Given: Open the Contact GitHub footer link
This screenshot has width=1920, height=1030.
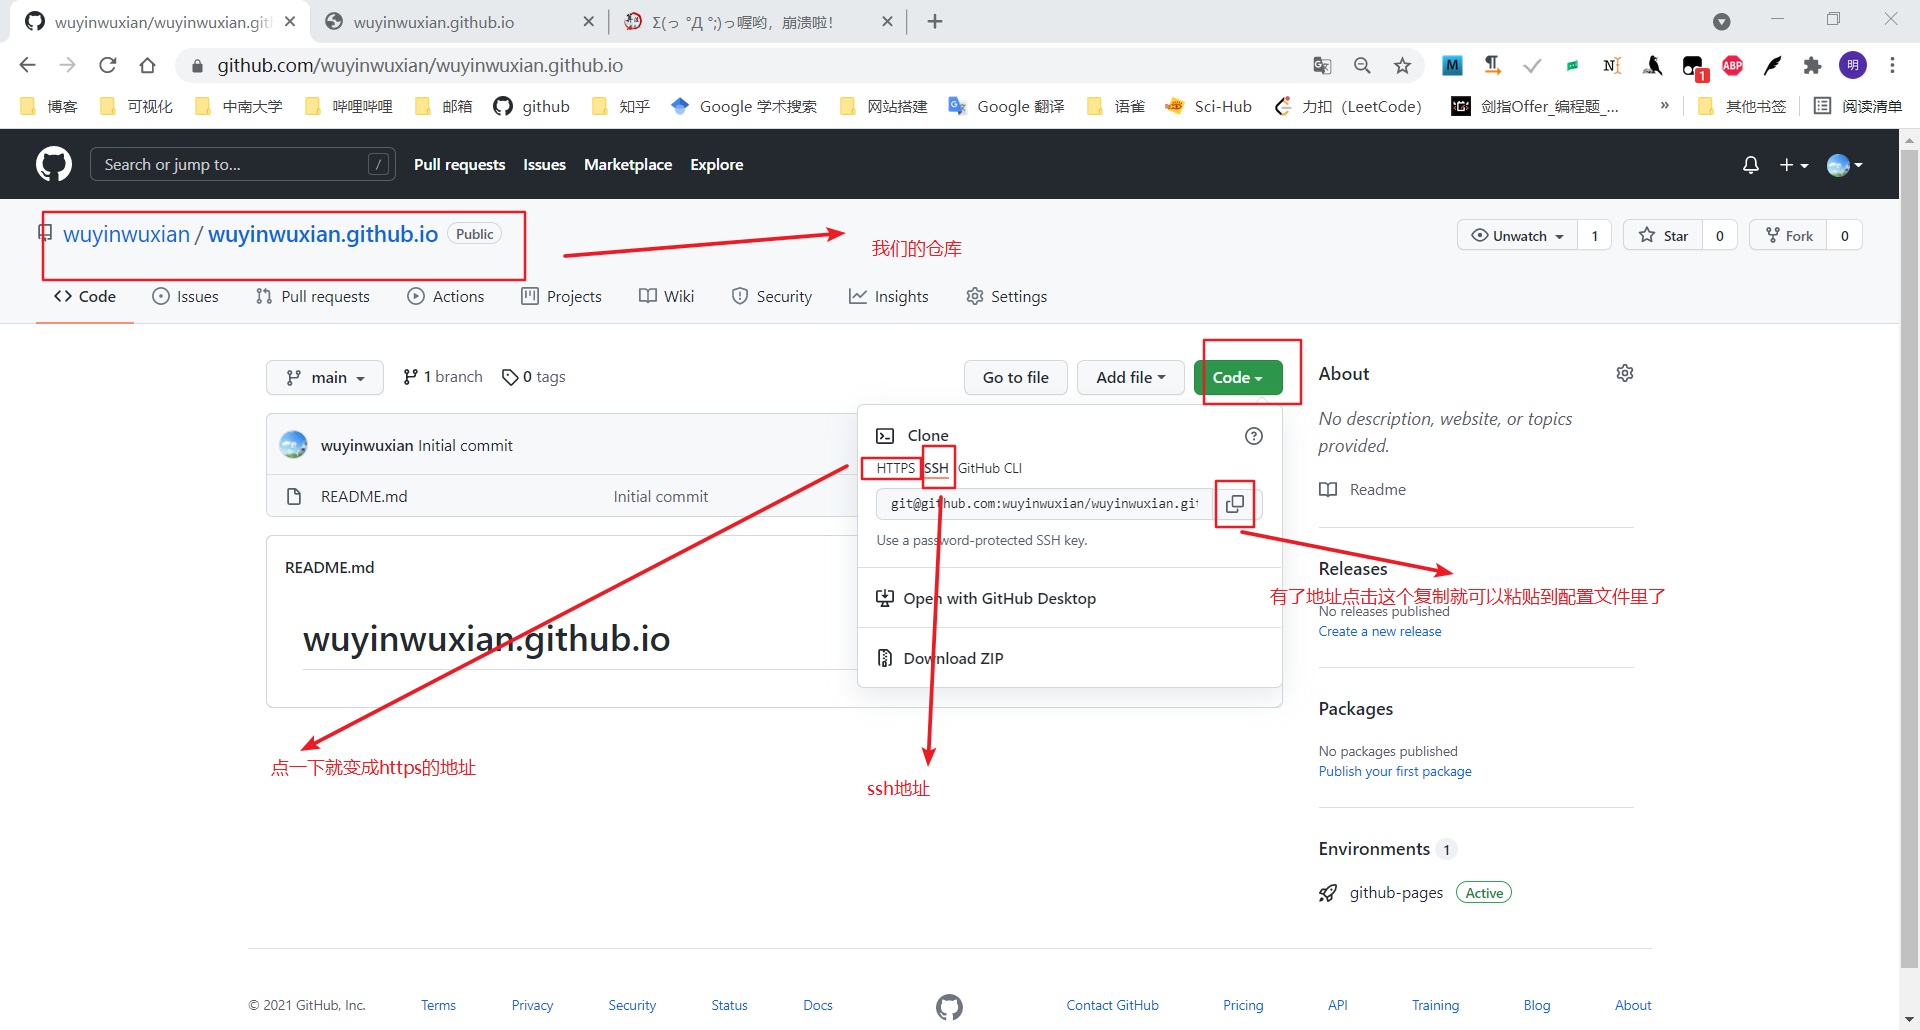Looking at the screenshot, I should point(1112,1005).
